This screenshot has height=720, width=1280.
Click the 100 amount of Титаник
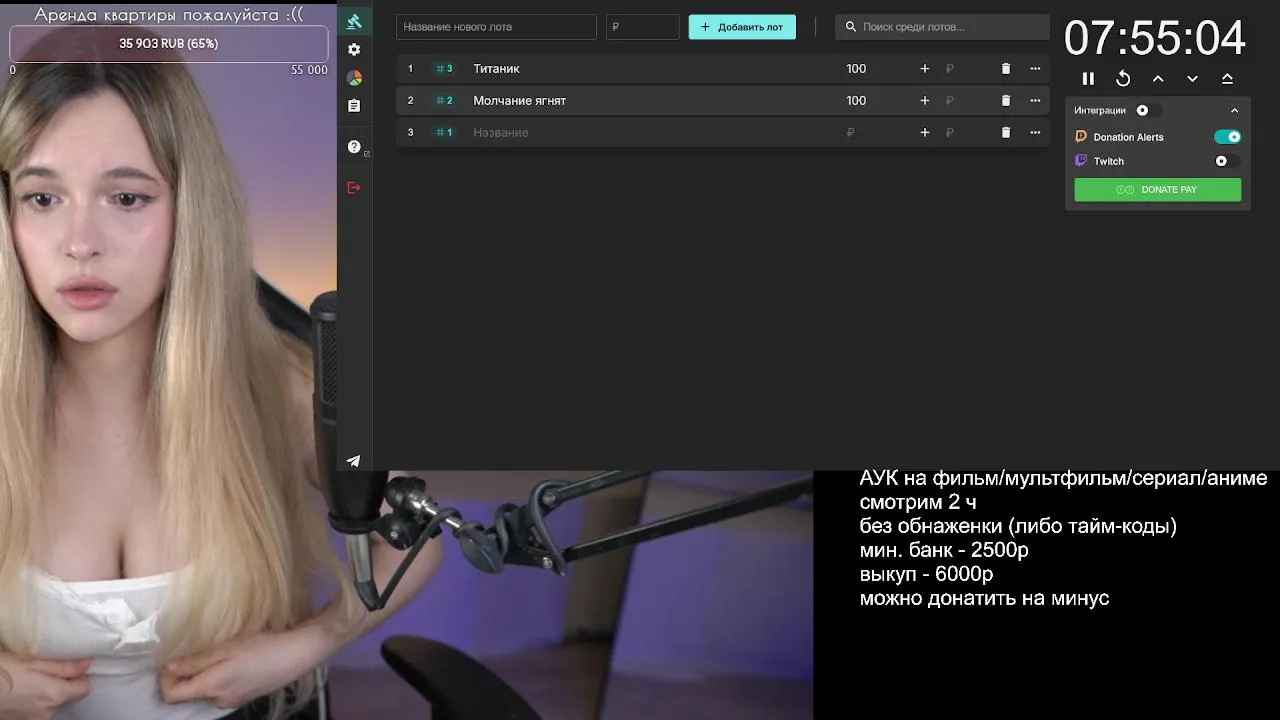coord(856,69)
